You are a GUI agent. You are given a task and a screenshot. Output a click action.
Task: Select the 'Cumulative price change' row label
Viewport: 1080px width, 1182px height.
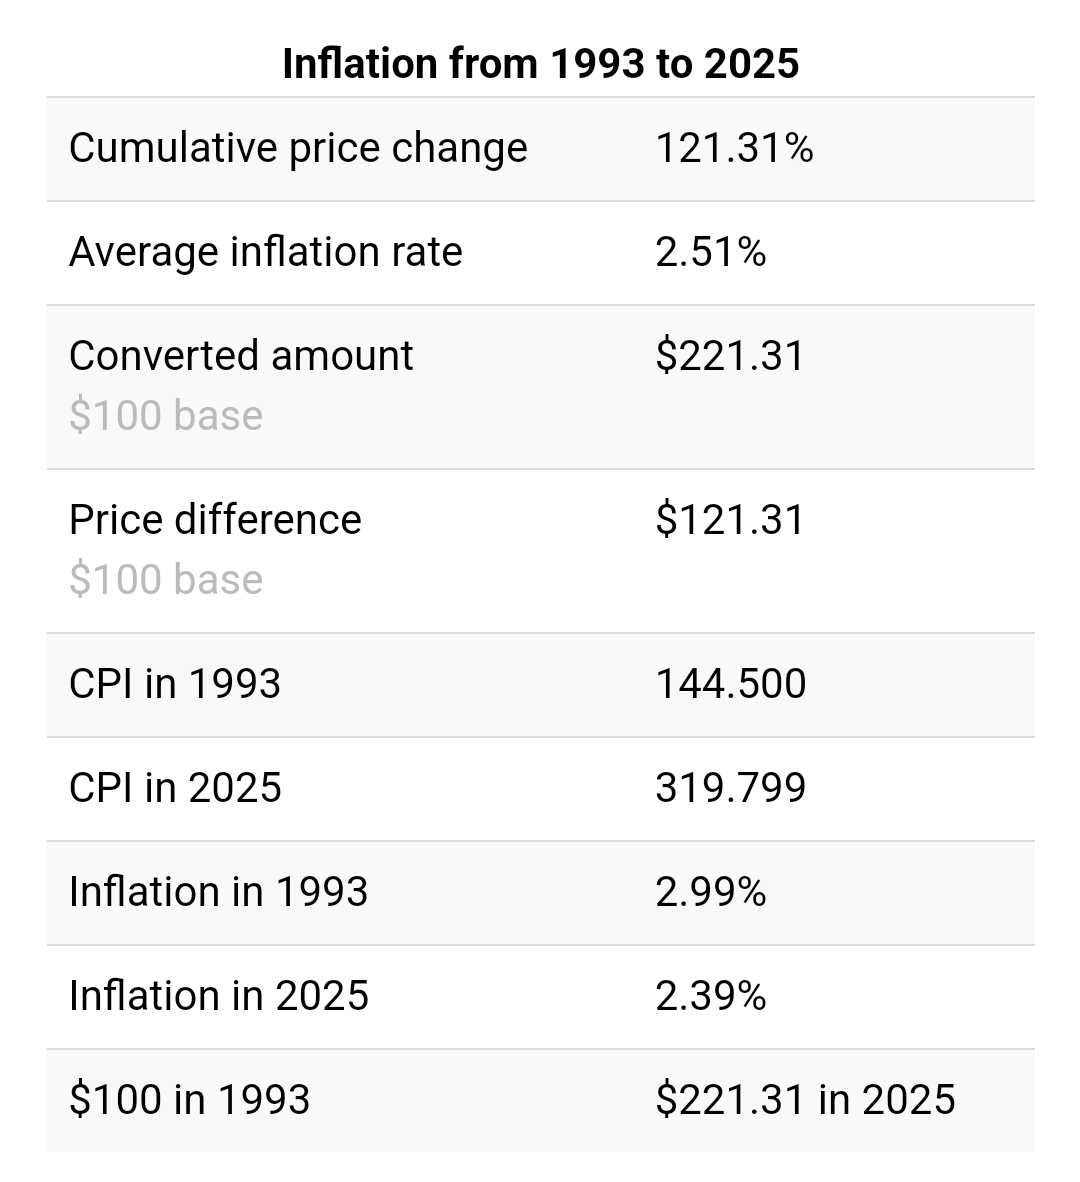pyautogui.click(x=298, y=148)
